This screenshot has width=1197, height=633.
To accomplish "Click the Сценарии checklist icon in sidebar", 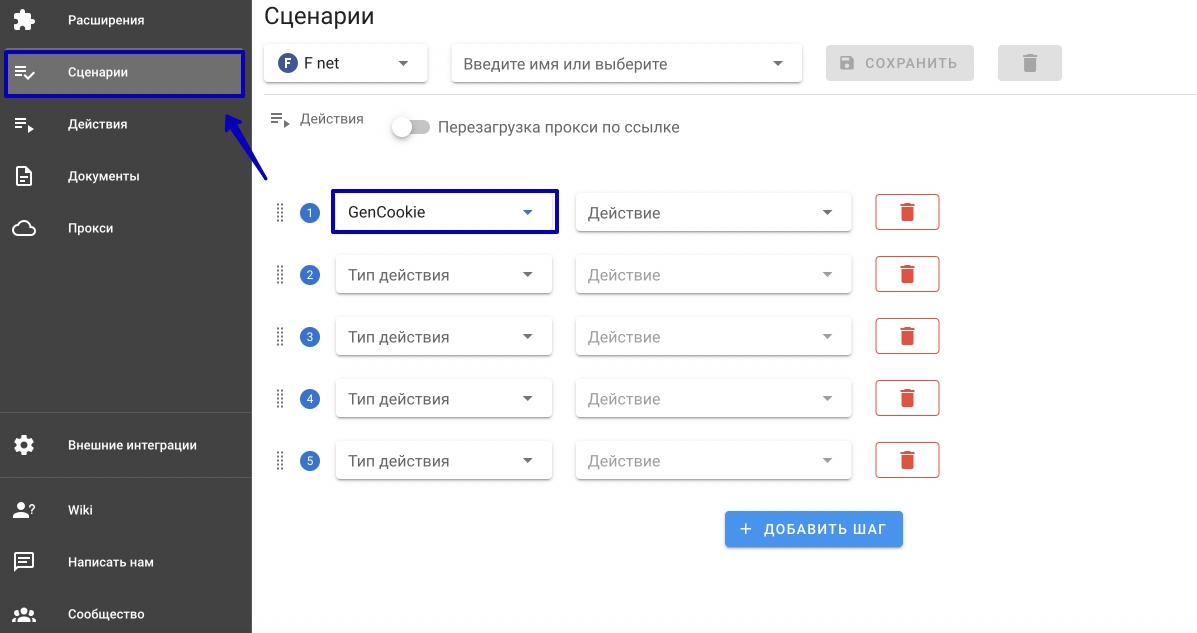I will 24,73.
